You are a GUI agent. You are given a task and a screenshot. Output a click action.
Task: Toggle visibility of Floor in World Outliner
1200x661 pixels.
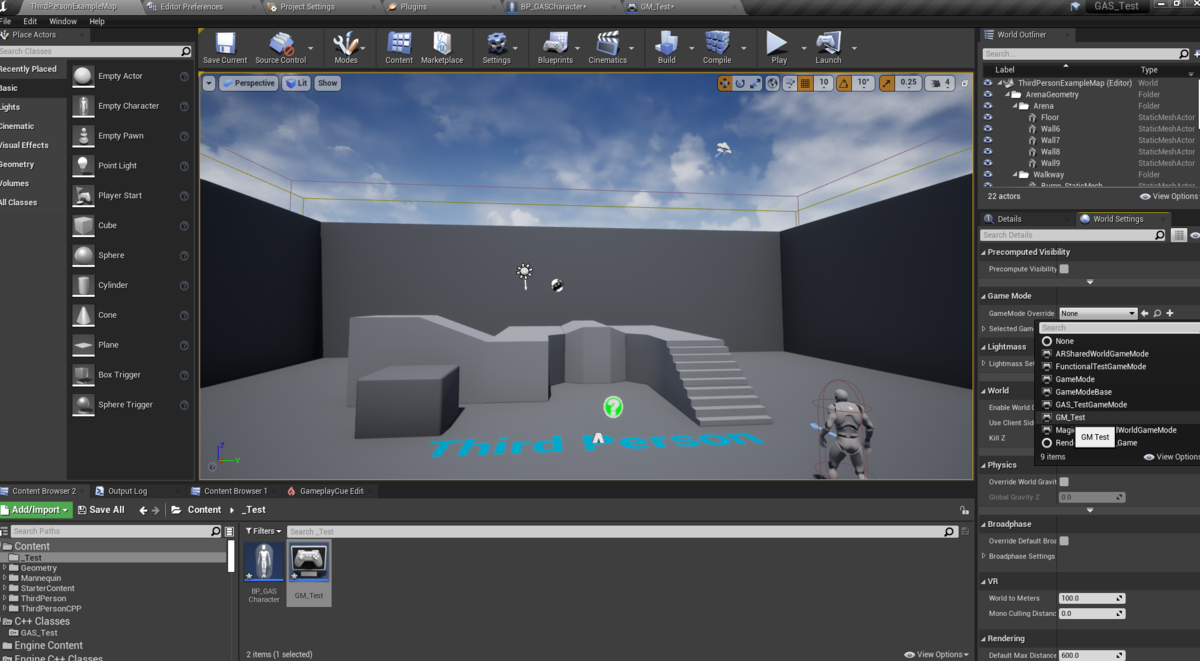point(988,118)
